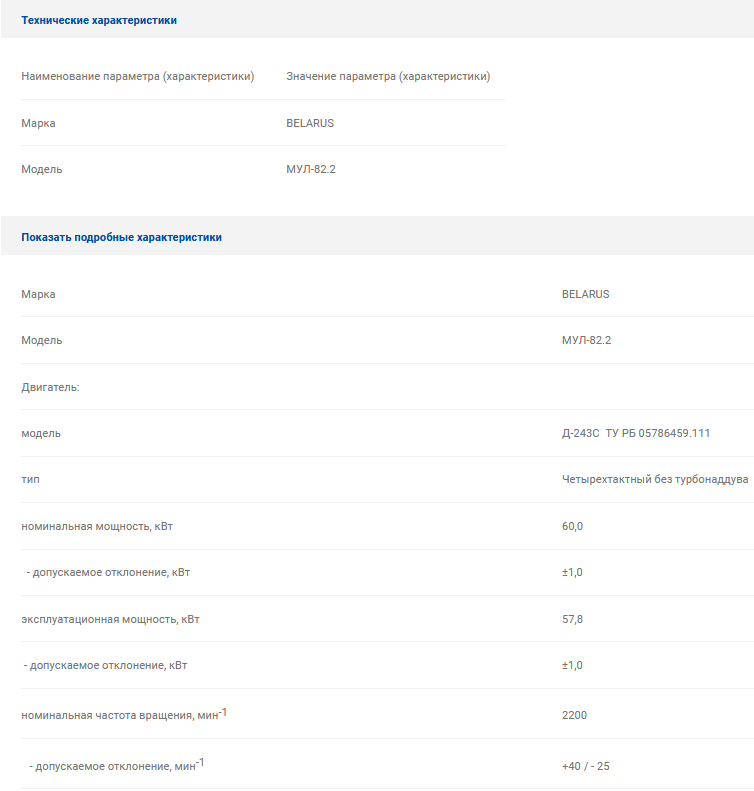Screen dimensions: 754x791
Task: Click the тип row label
Action: 30,479
